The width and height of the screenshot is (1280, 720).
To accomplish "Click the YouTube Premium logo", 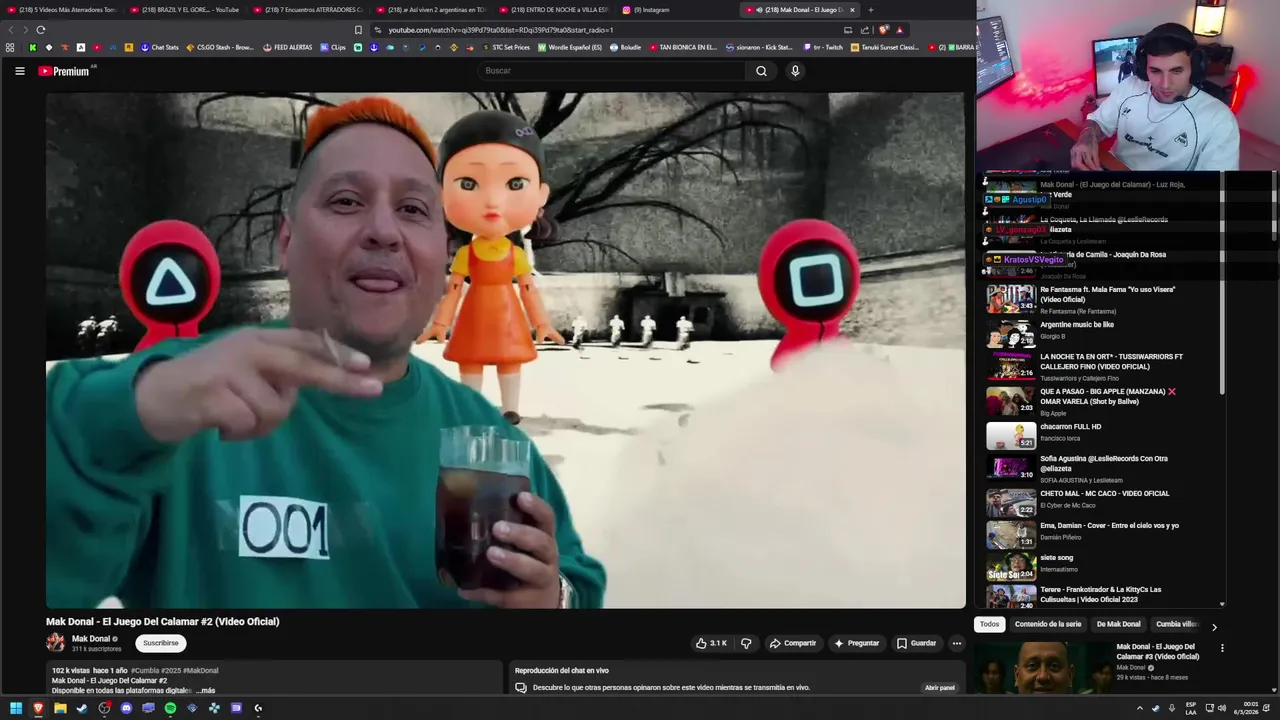I will pos(64,71).
